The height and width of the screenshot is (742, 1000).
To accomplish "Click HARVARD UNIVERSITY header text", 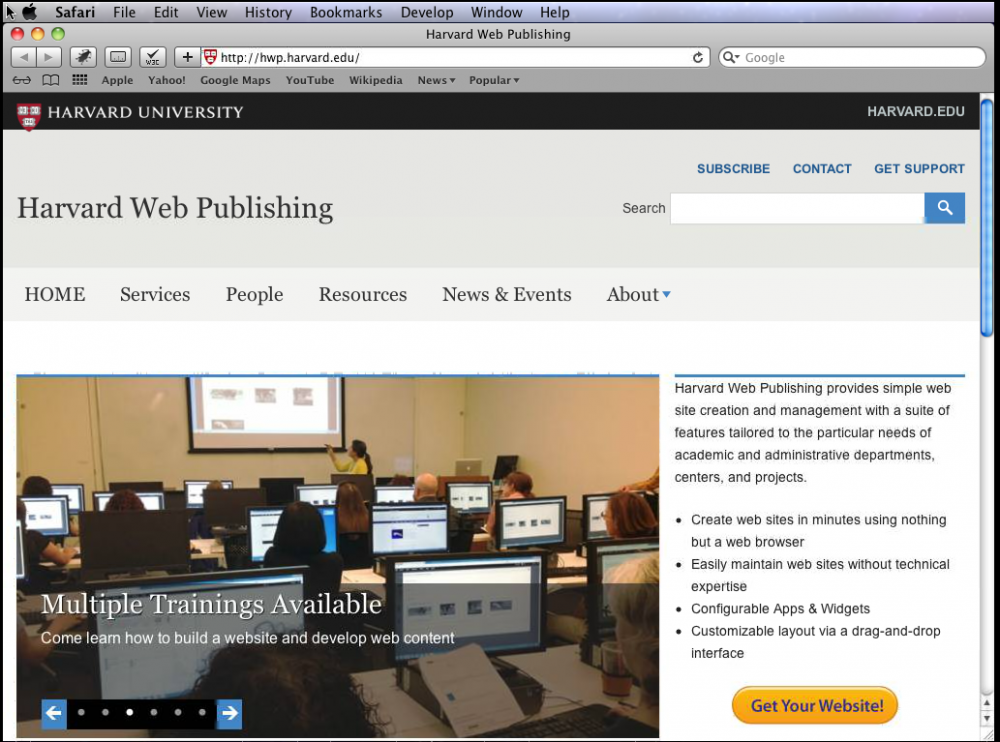I will click(145, 112).
